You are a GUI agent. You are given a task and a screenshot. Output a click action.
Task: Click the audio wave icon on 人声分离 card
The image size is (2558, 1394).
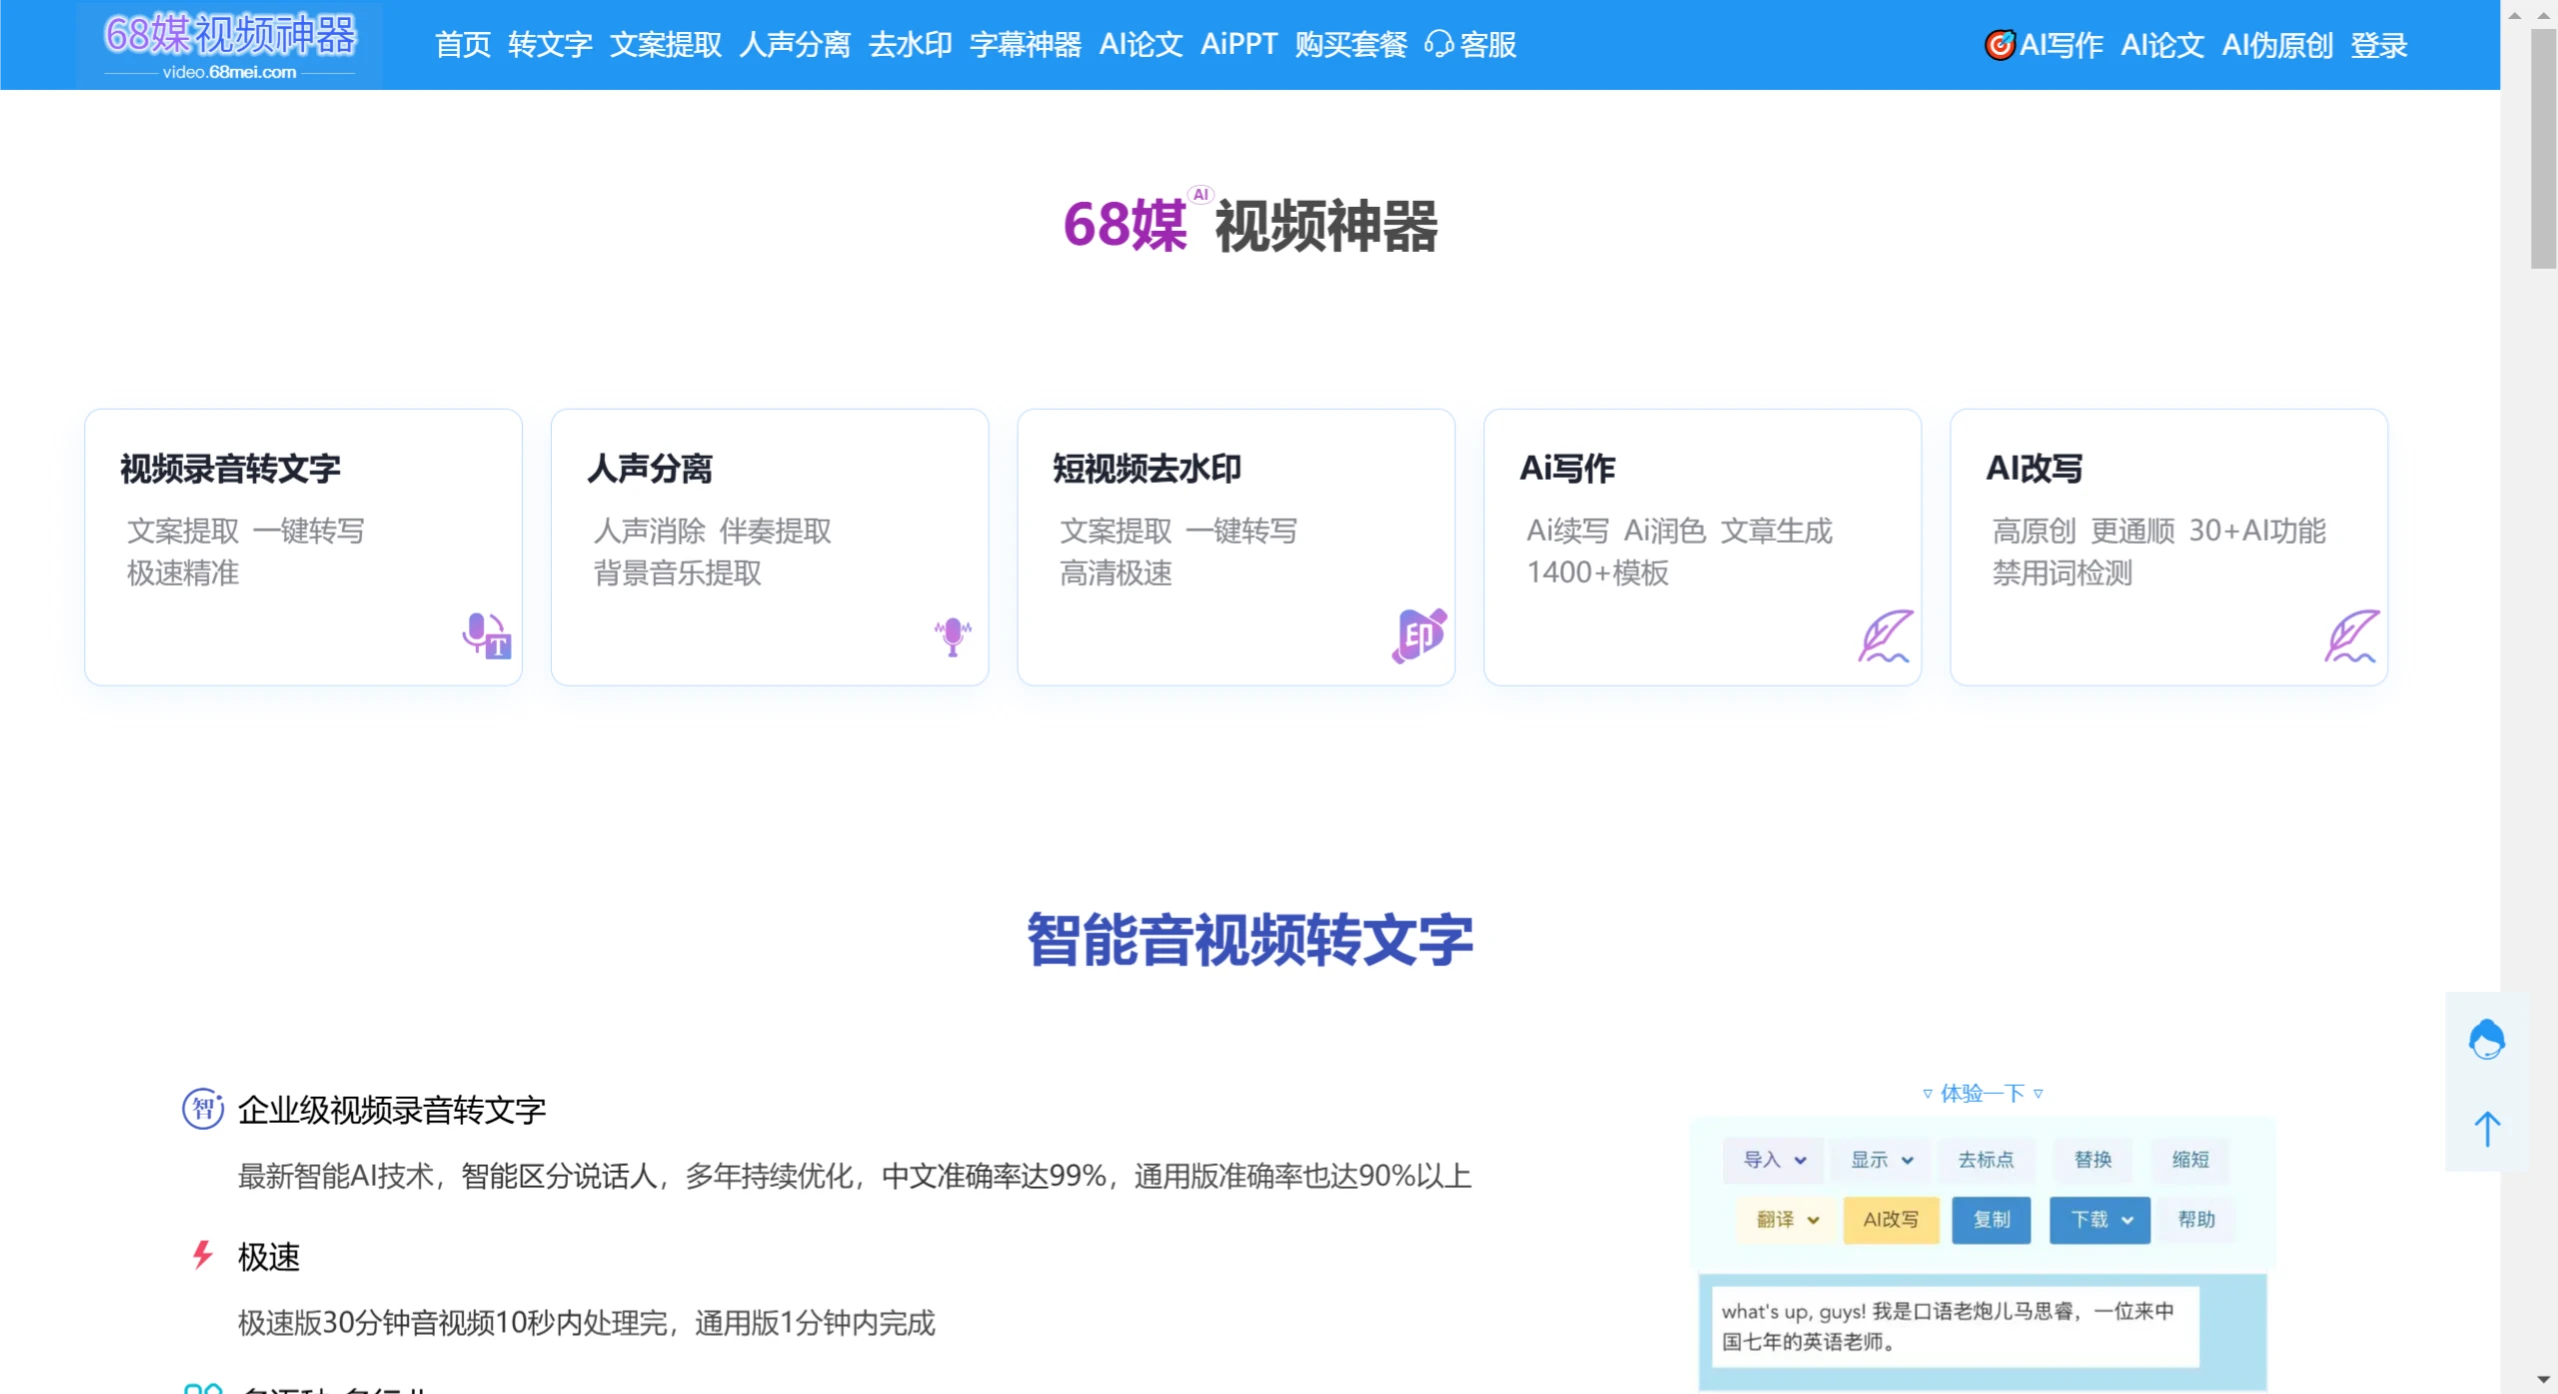coord(952,635)
